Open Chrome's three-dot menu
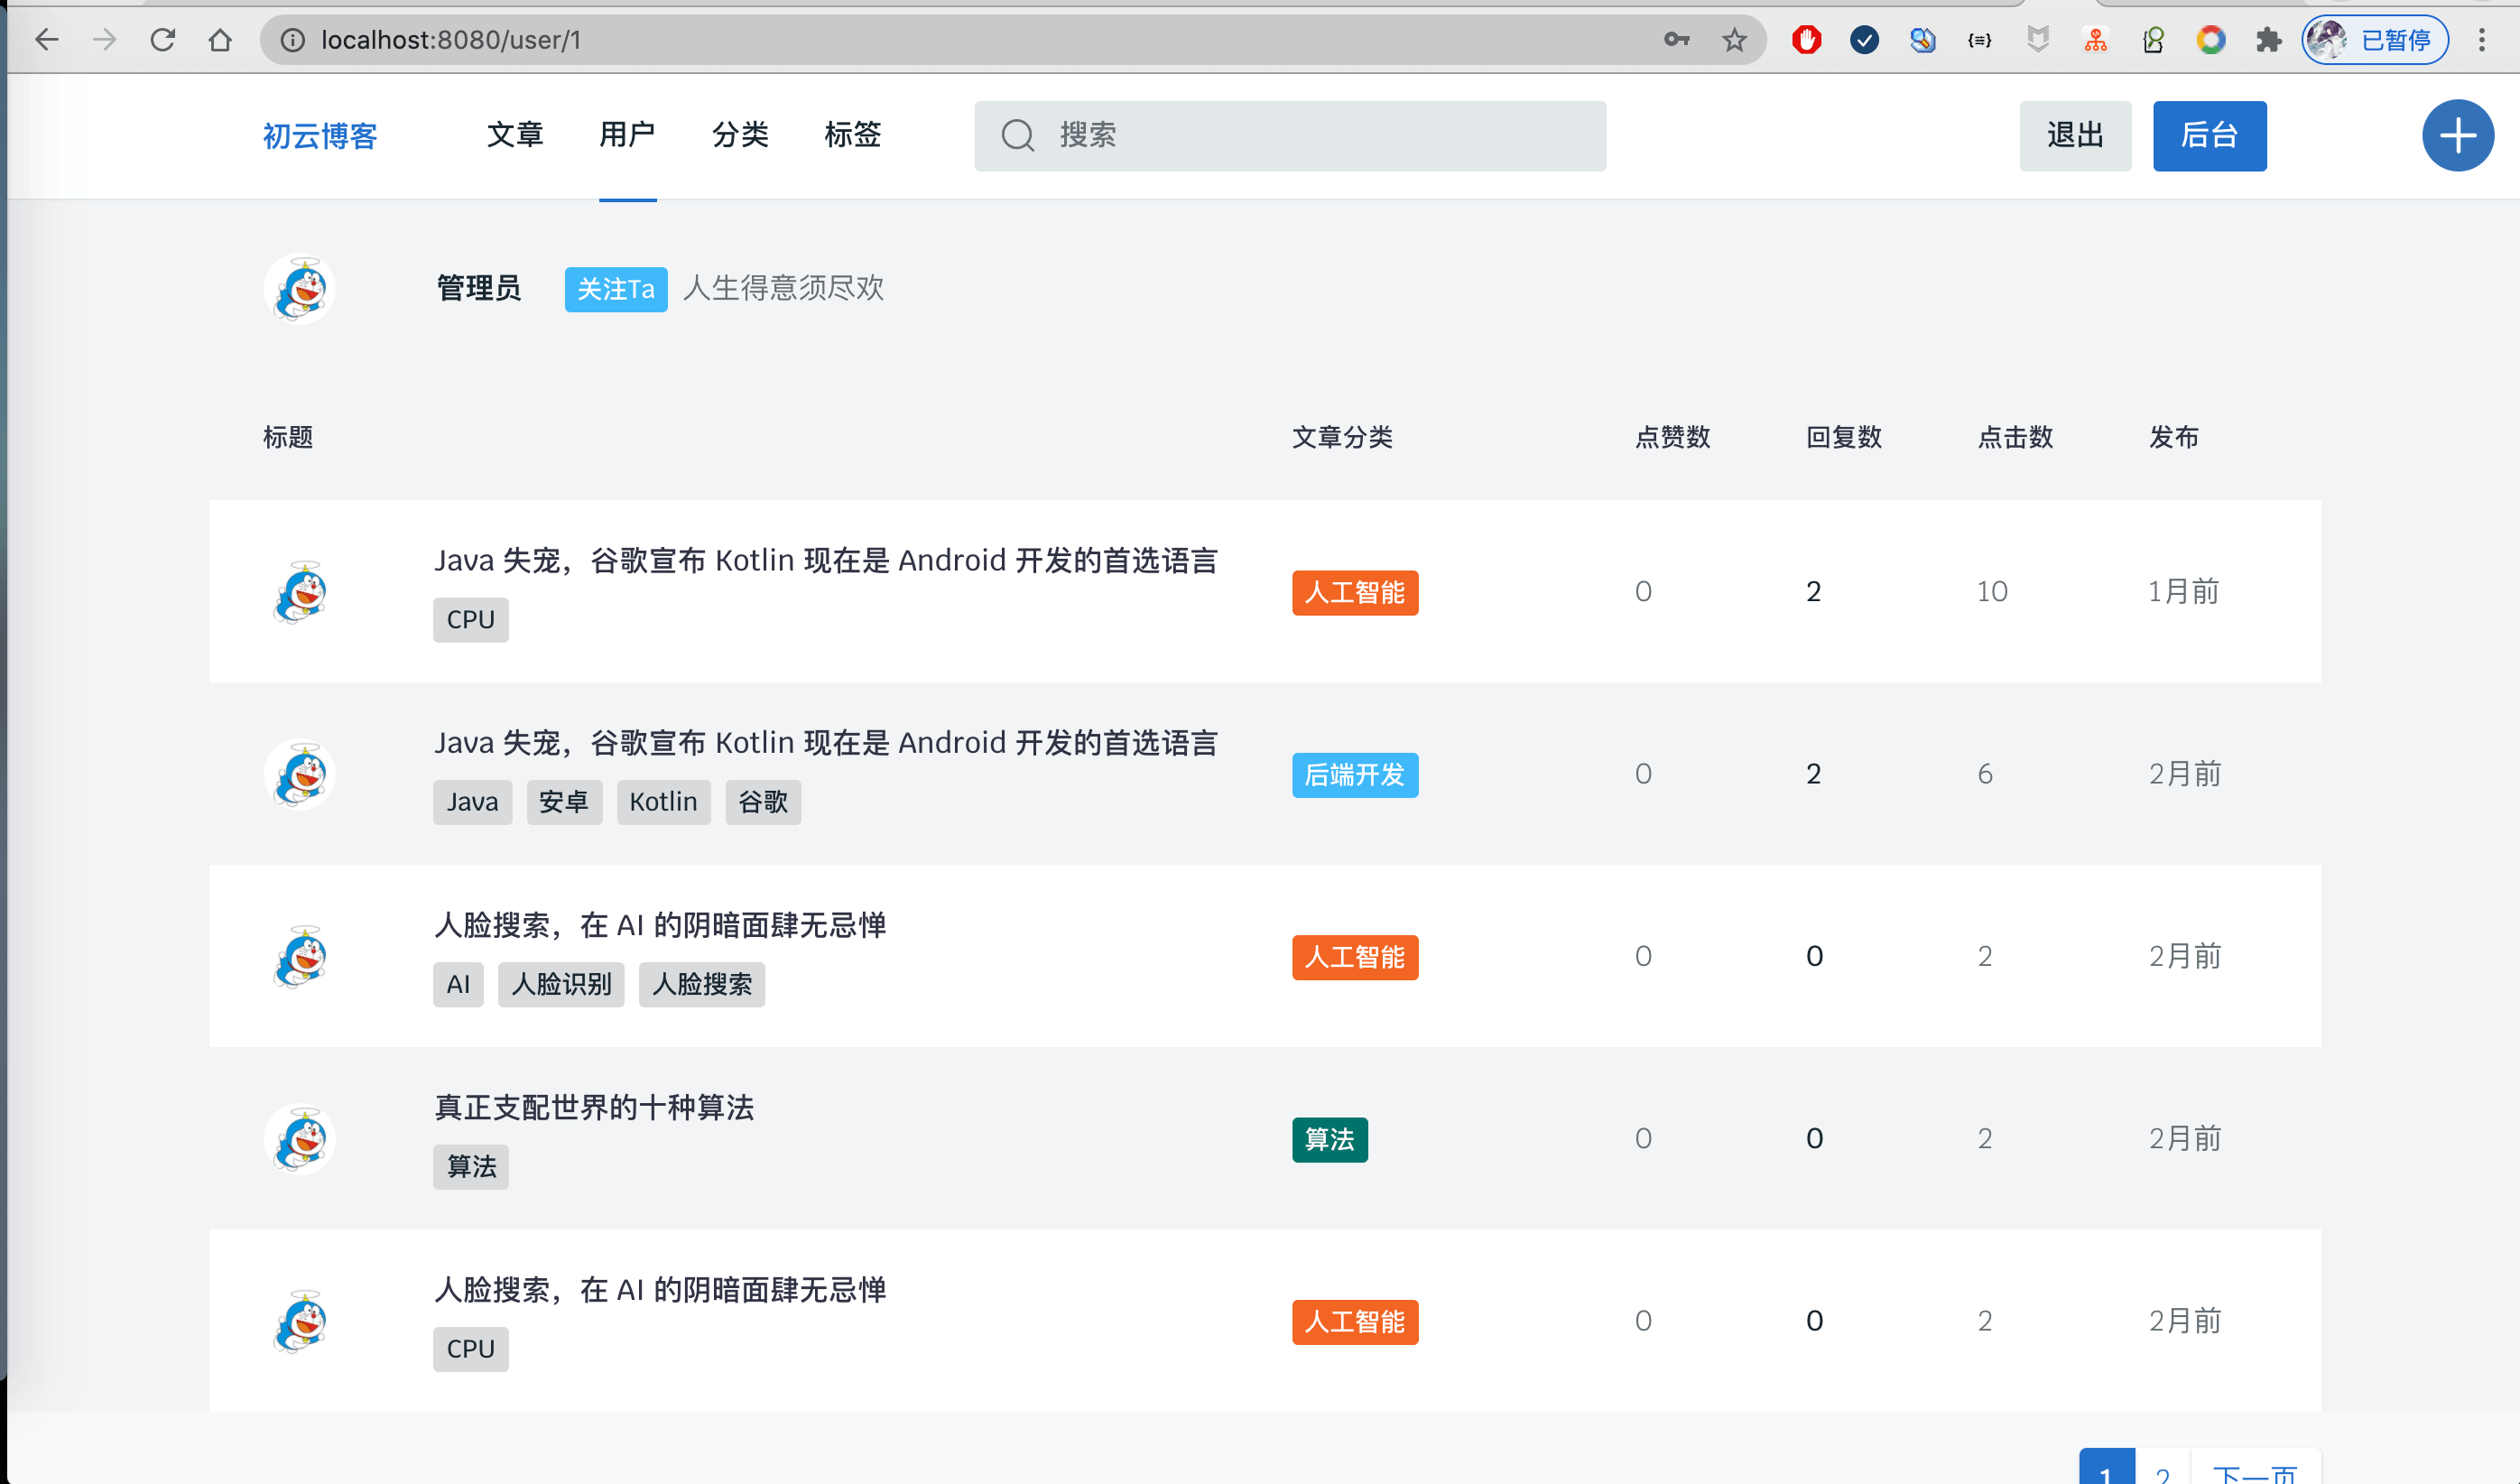 click(2482, 40)
